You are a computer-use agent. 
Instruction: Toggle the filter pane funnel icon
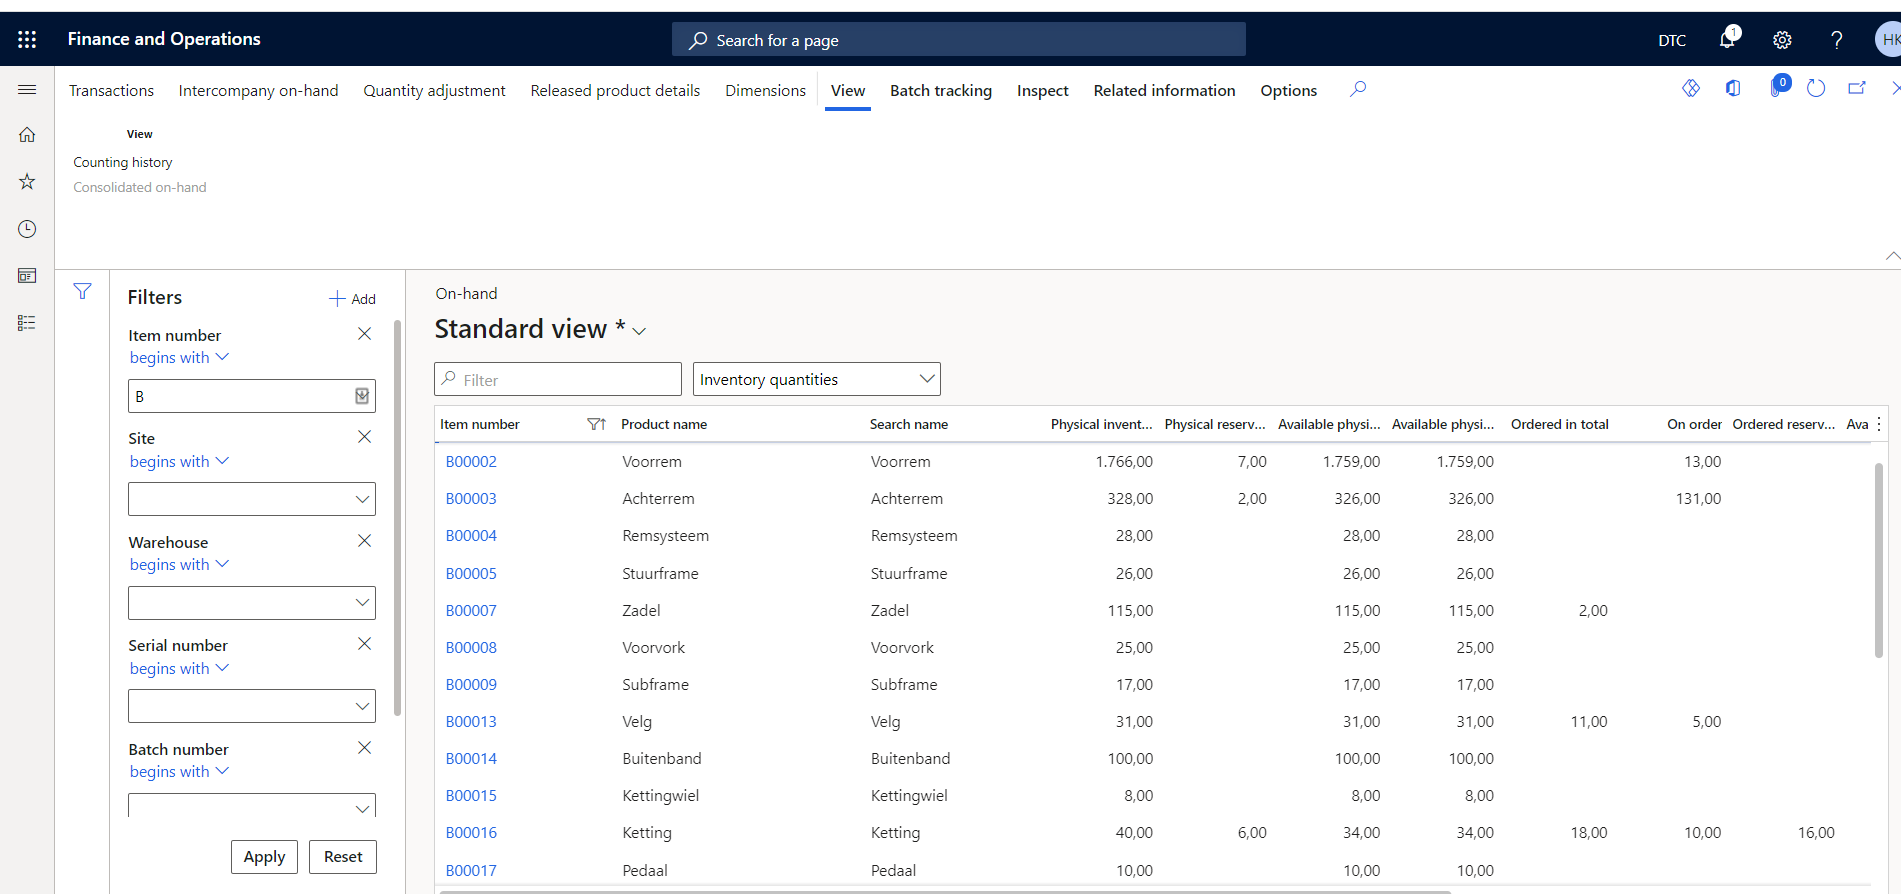coord(82,291)
